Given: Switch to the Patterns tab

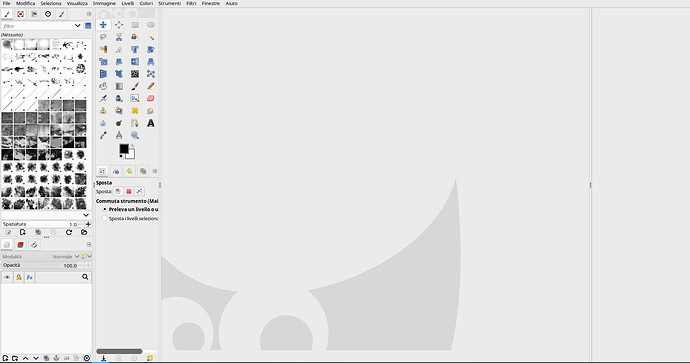Looking at the screenshot, I should 20,14.
